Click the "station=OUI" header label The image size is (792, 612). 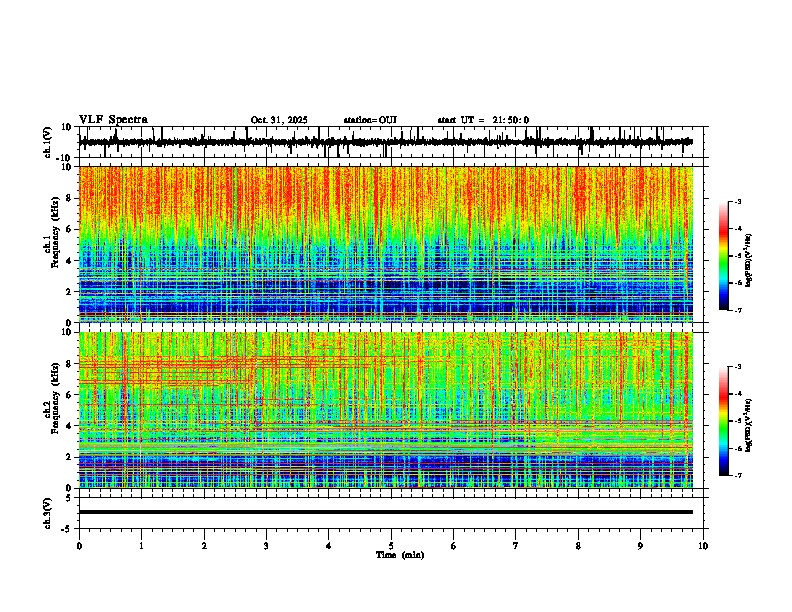click(x=370, y=120)
